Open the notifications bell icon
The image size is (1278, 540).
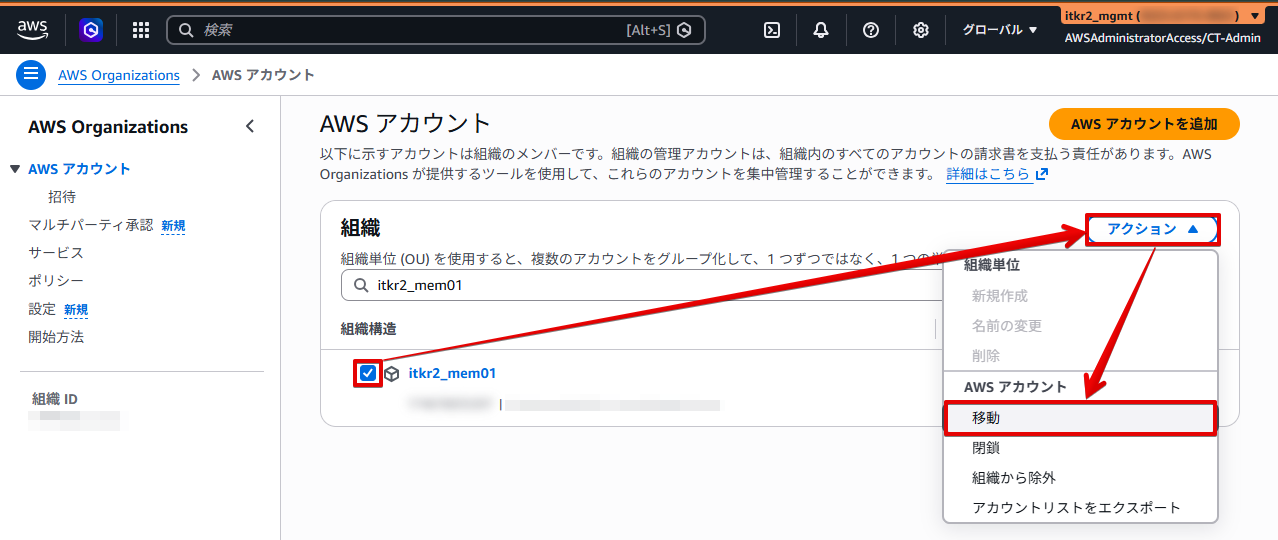pos(821,30)
